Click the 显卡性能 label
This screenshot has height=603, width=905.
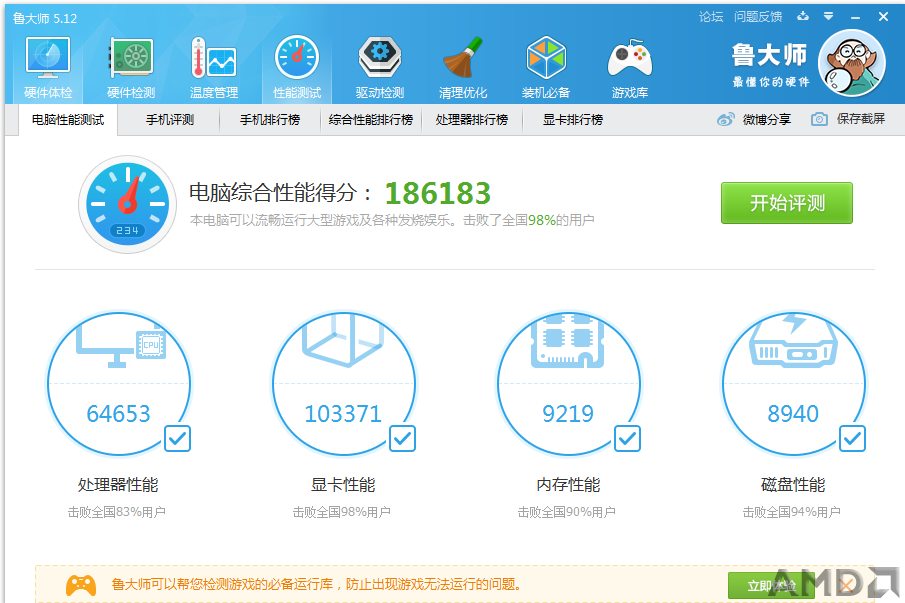click(343, 485)
